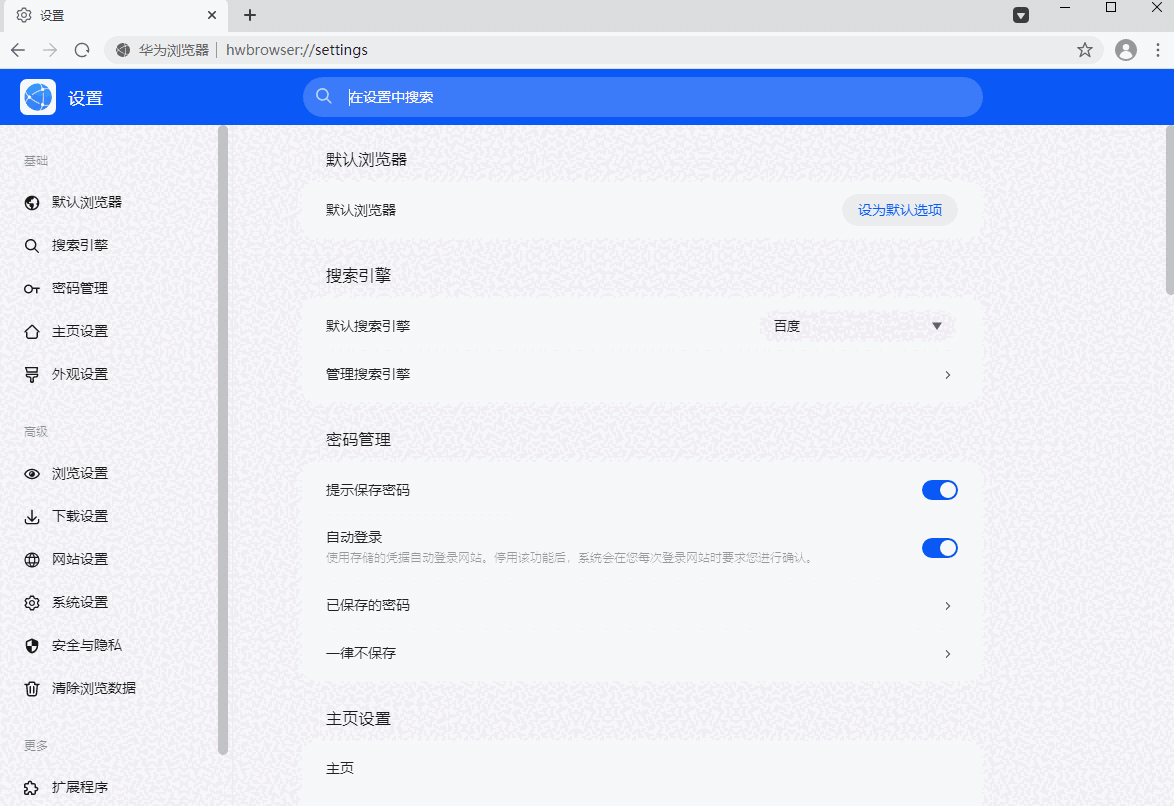Select the 搜索引擎 sidebar icon
Screen dimensions: 1174x806
[x=33, y=245]
